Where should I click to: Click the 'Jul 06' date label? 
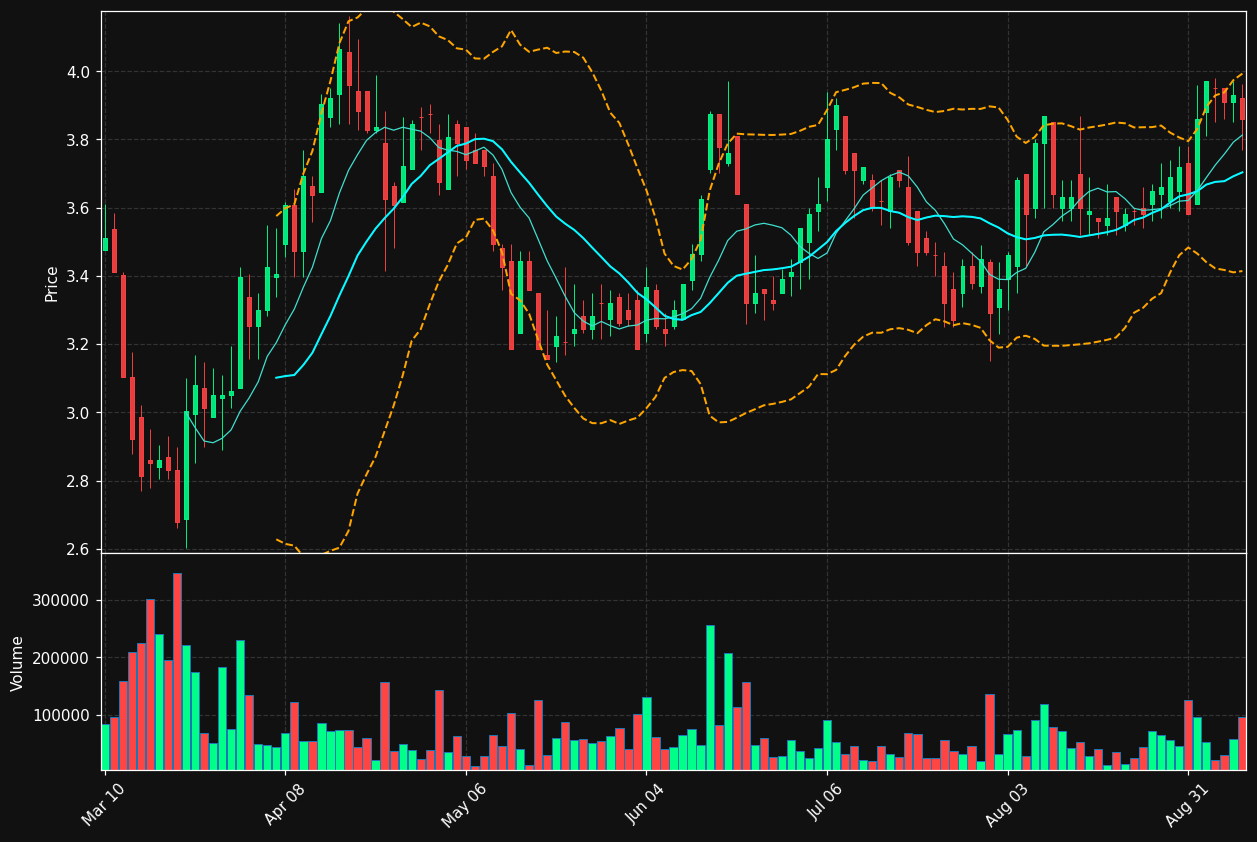[825, 804]
